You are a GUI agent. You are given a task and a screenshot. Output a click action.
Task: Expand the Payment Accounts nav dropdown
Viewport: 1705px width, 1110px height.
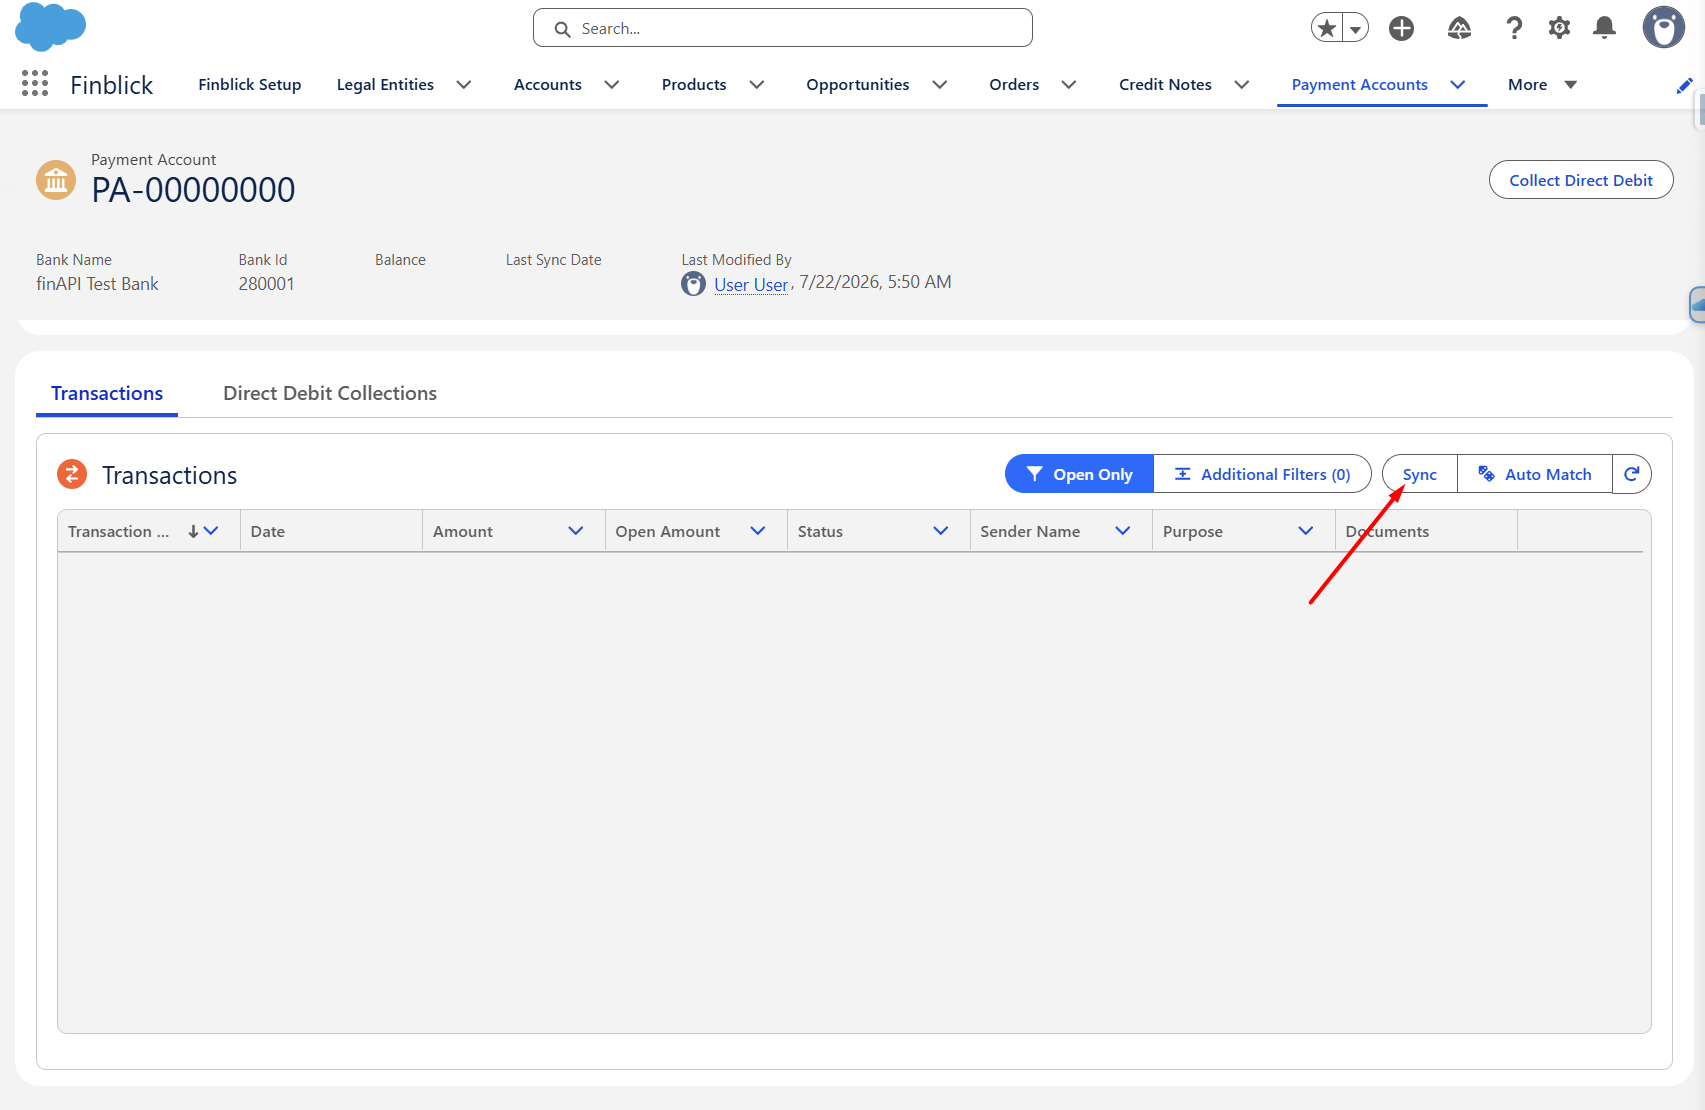click(x=1458, y=85)
